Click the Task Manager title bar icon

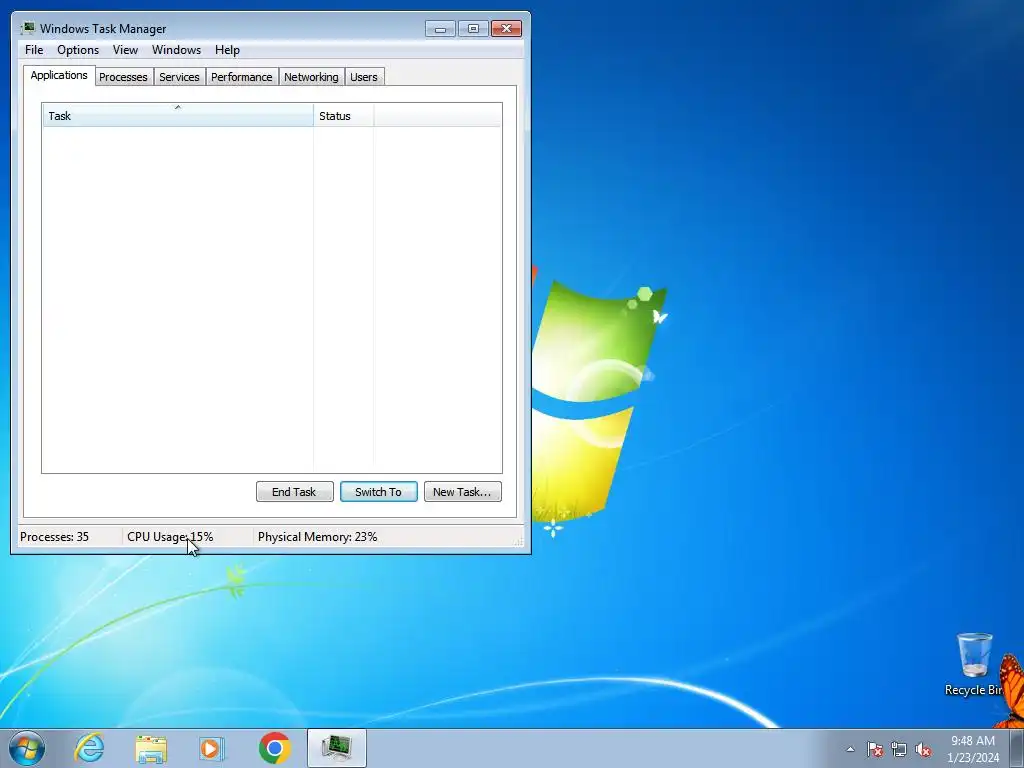click(x=27, y=28)
